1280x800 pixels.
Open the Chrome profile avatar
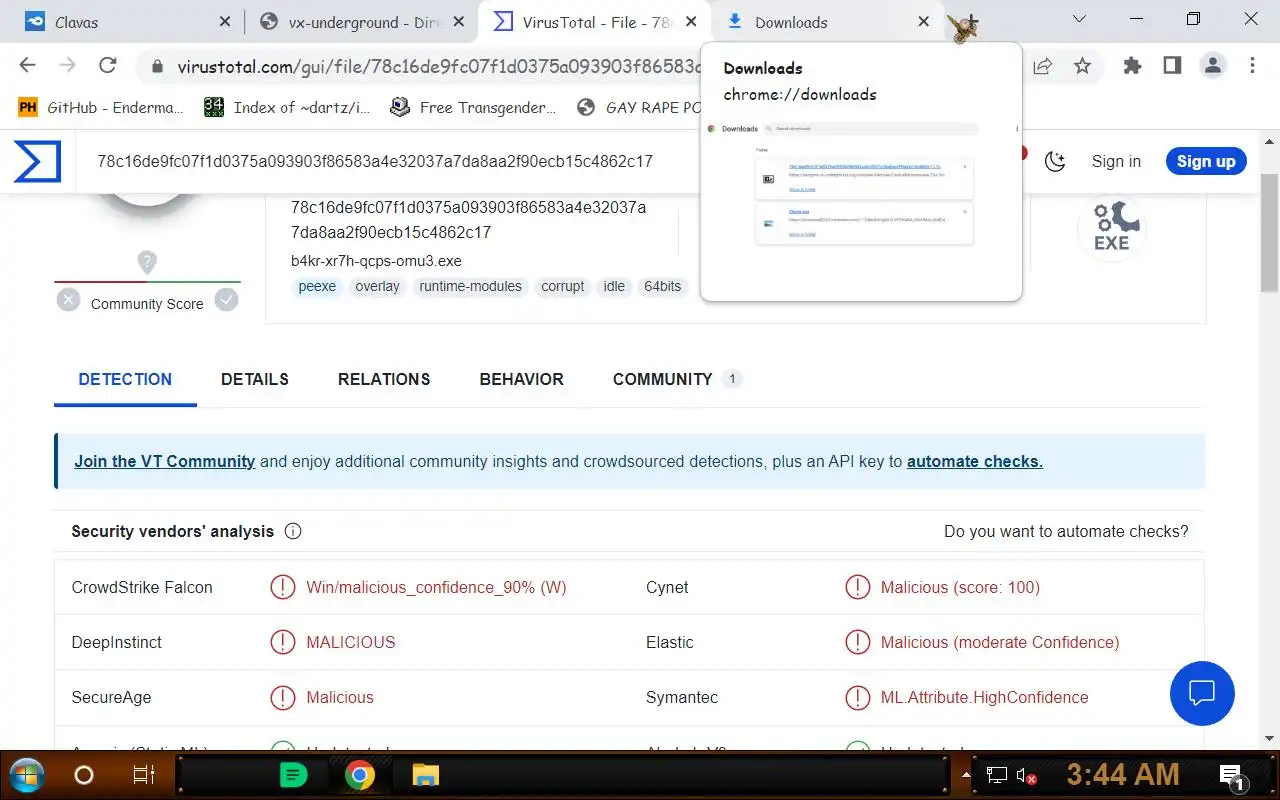[1213, 66]
